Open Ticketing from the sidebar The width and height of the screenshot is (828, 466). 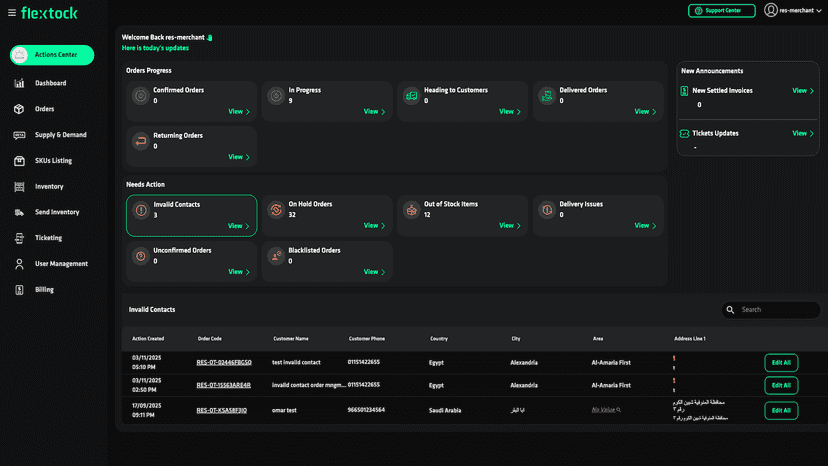pyautogui.click(x=49, y=238)
